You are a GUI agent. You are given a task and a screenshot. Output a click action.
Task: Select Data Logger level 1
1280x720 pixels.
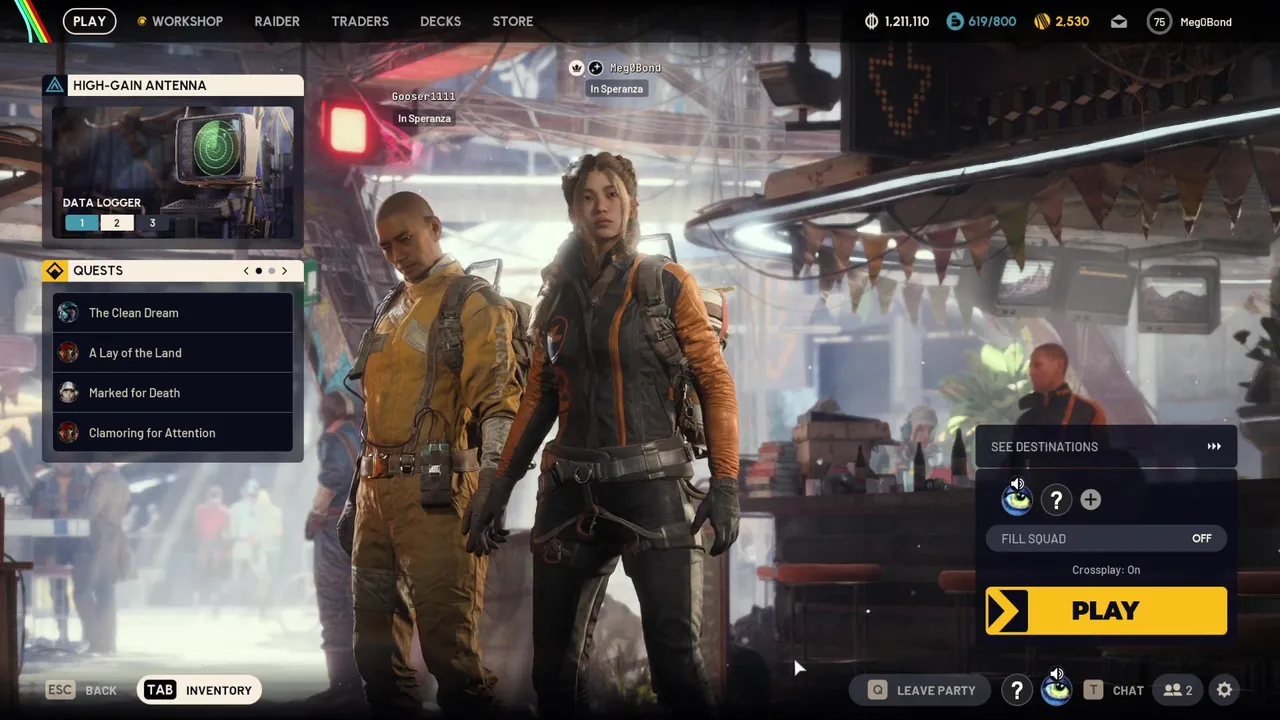coord(82,223)
